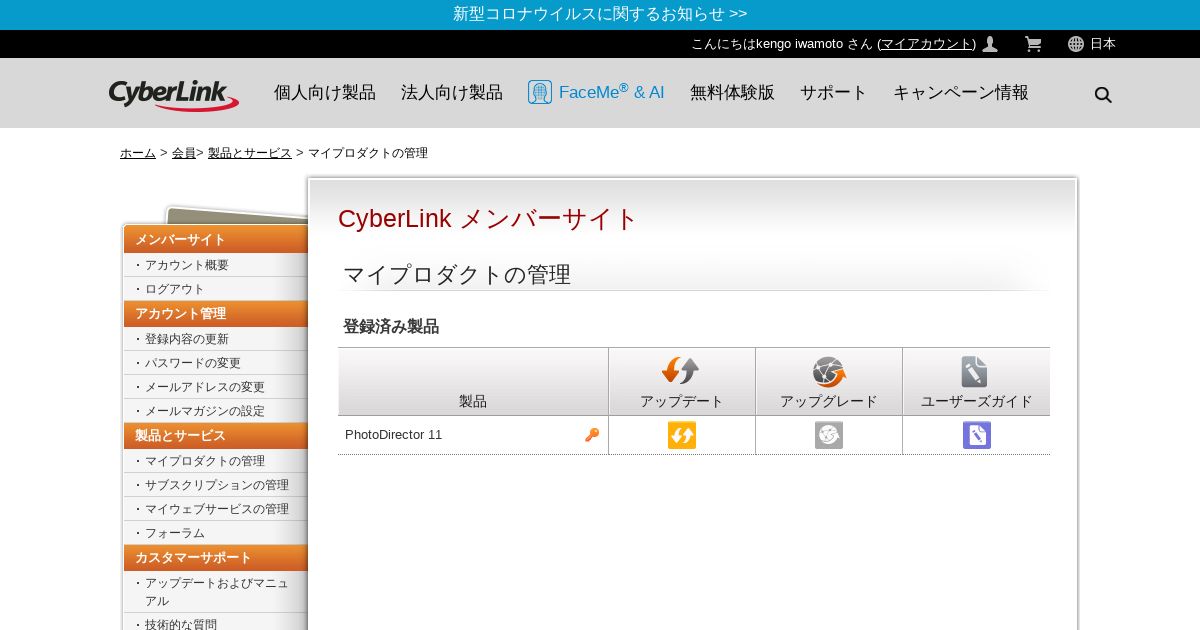1200x630 pixels.
Task: Open the 個人向け製品 menu
Action: (x=325, y=92)
